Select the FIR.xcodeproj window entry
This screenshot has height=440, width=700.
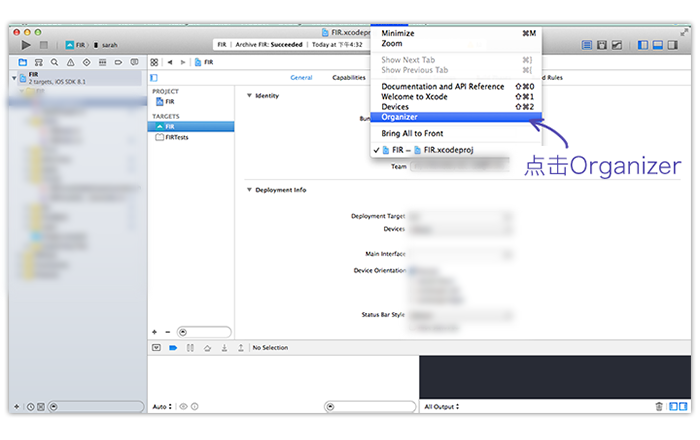click(x=456, y=149)
